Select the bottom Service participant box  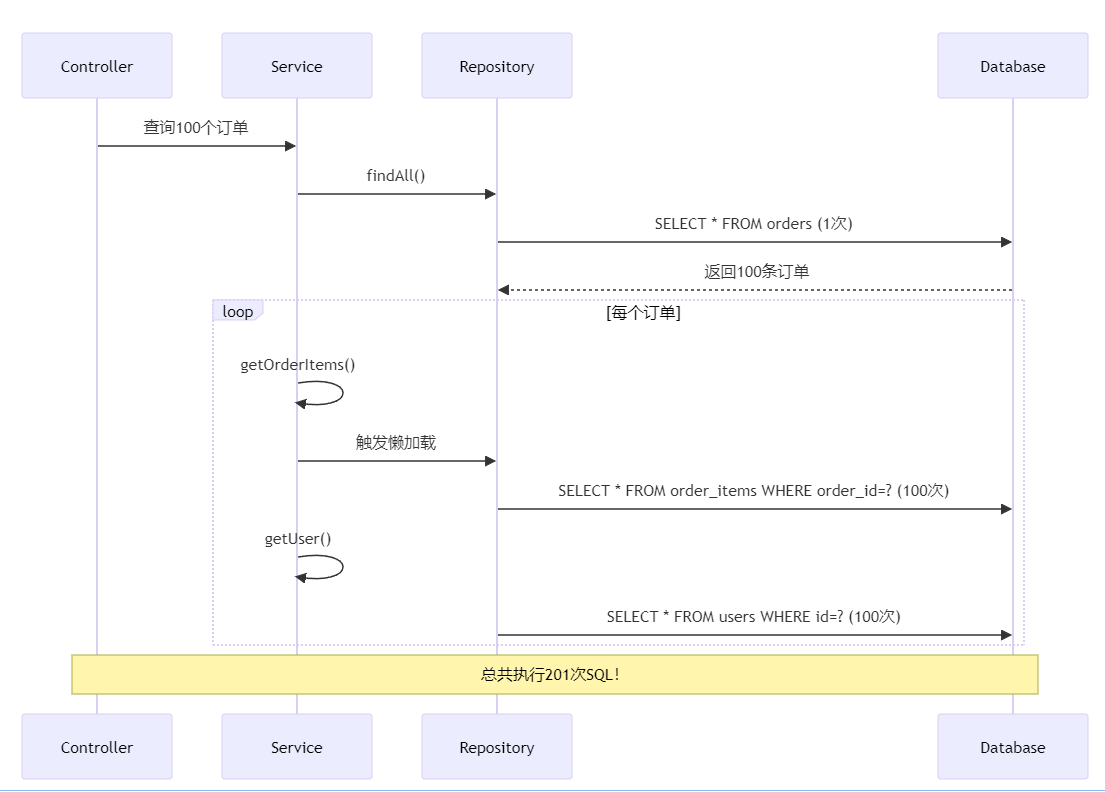[x=297, y=747]
